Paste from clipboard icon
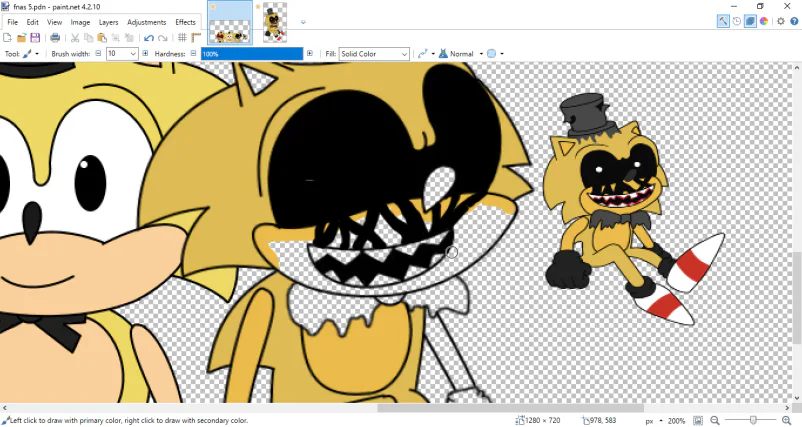The image size is (802, 427). [102, 38]
